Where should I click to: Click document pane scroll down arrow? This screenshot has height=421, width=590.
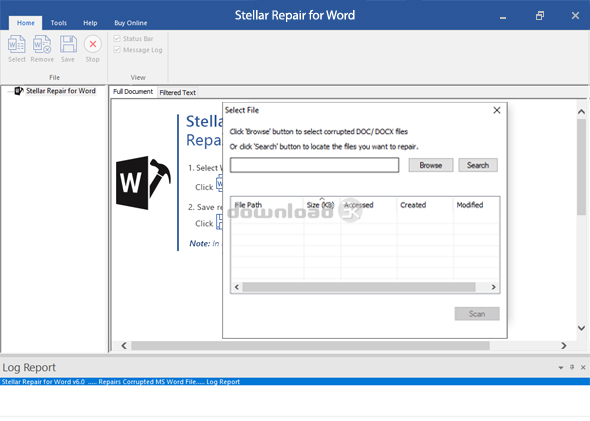coord(581,328)
